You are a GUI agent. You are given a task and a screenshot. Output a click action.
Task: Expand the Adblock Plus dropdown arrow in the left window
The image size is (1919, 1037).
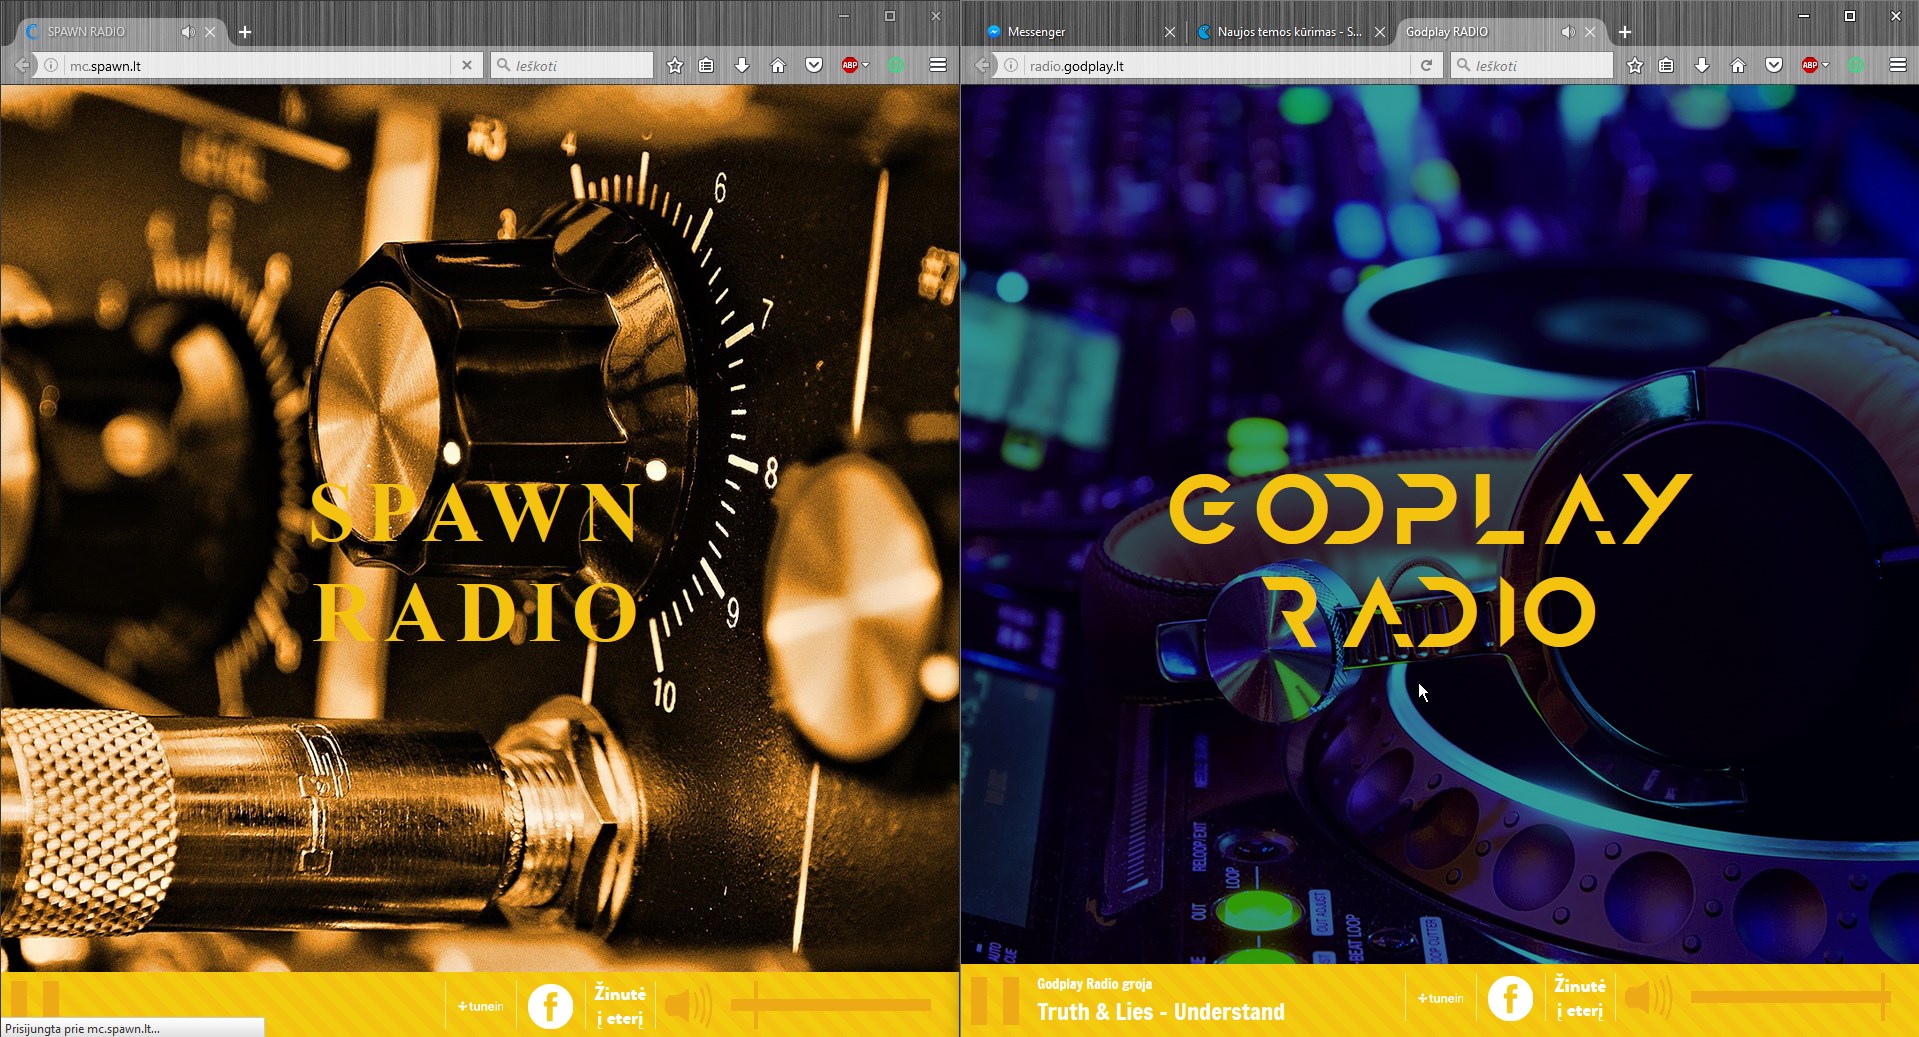click(866, 65)
